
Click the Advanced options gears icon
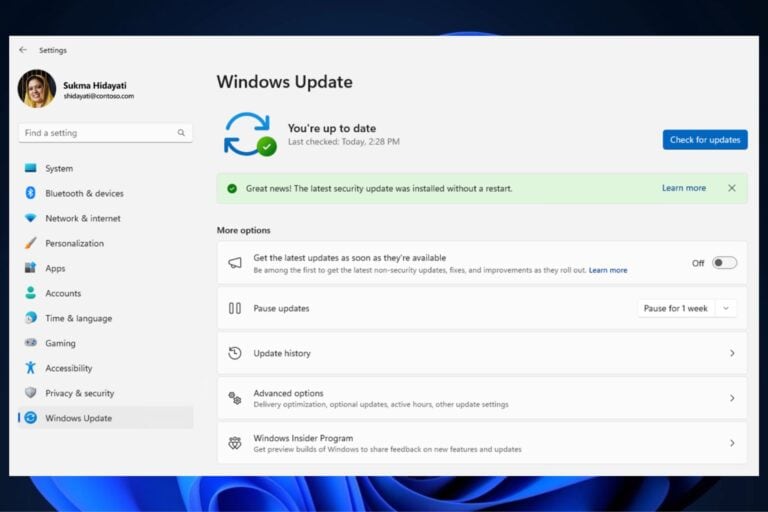[x=235, y=398]
